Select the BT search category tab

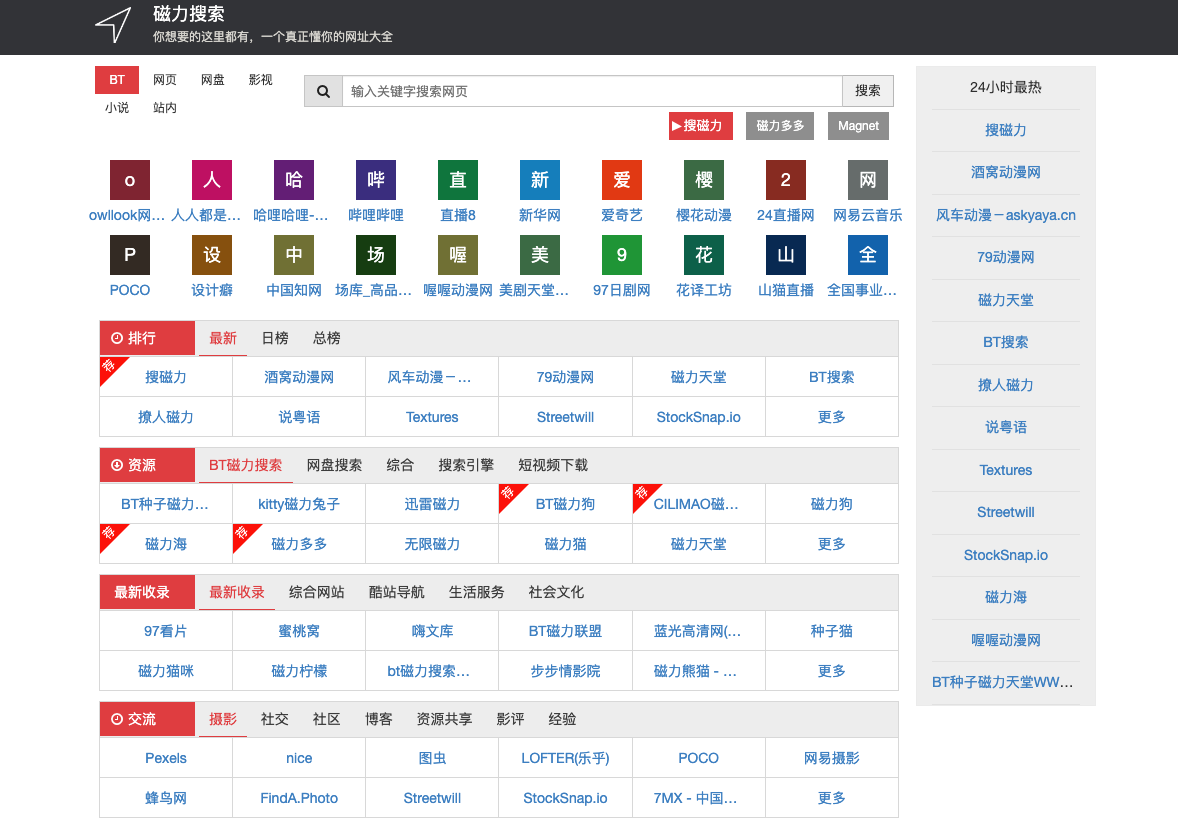(116, 80)
